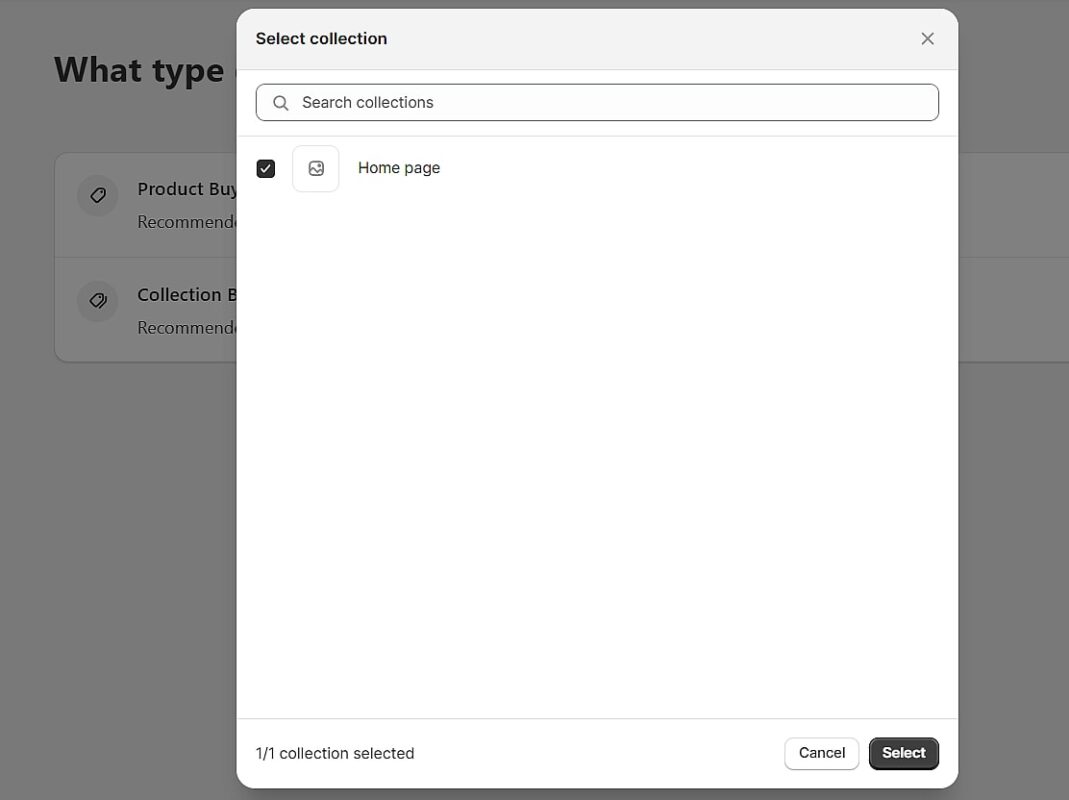Click the Collection tags icon in the background
Screen dimensions: 1069x800
pyautogui.click(x=98, y=301)
